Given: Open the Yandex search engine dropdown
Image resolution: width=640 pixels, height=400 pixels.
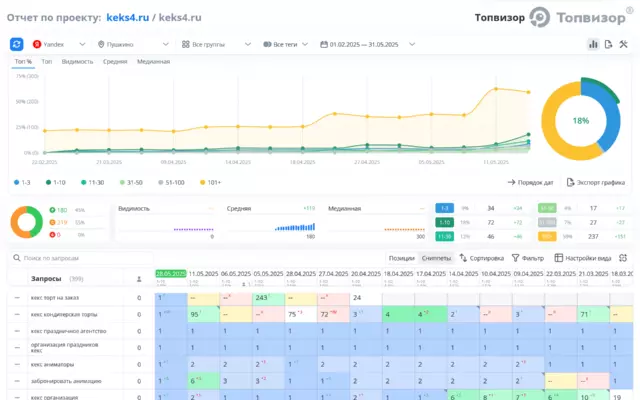Looking at the screenshot, I should pos(59,44).
